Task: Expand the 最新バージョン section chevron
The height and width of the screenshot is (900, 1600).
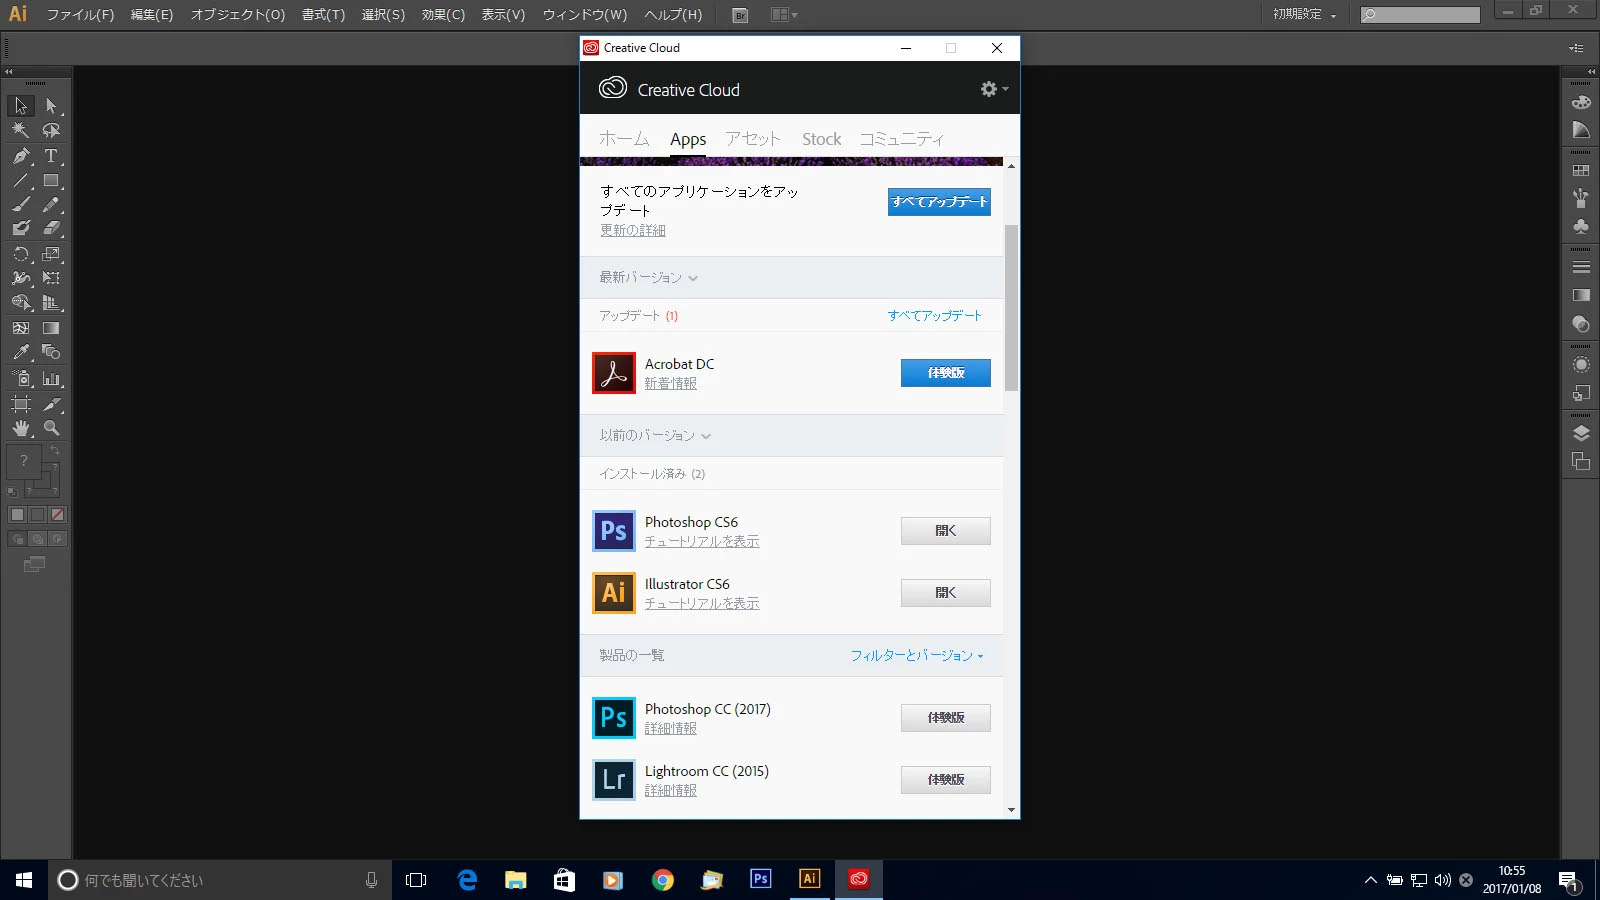Action: (x=693, y=278)
